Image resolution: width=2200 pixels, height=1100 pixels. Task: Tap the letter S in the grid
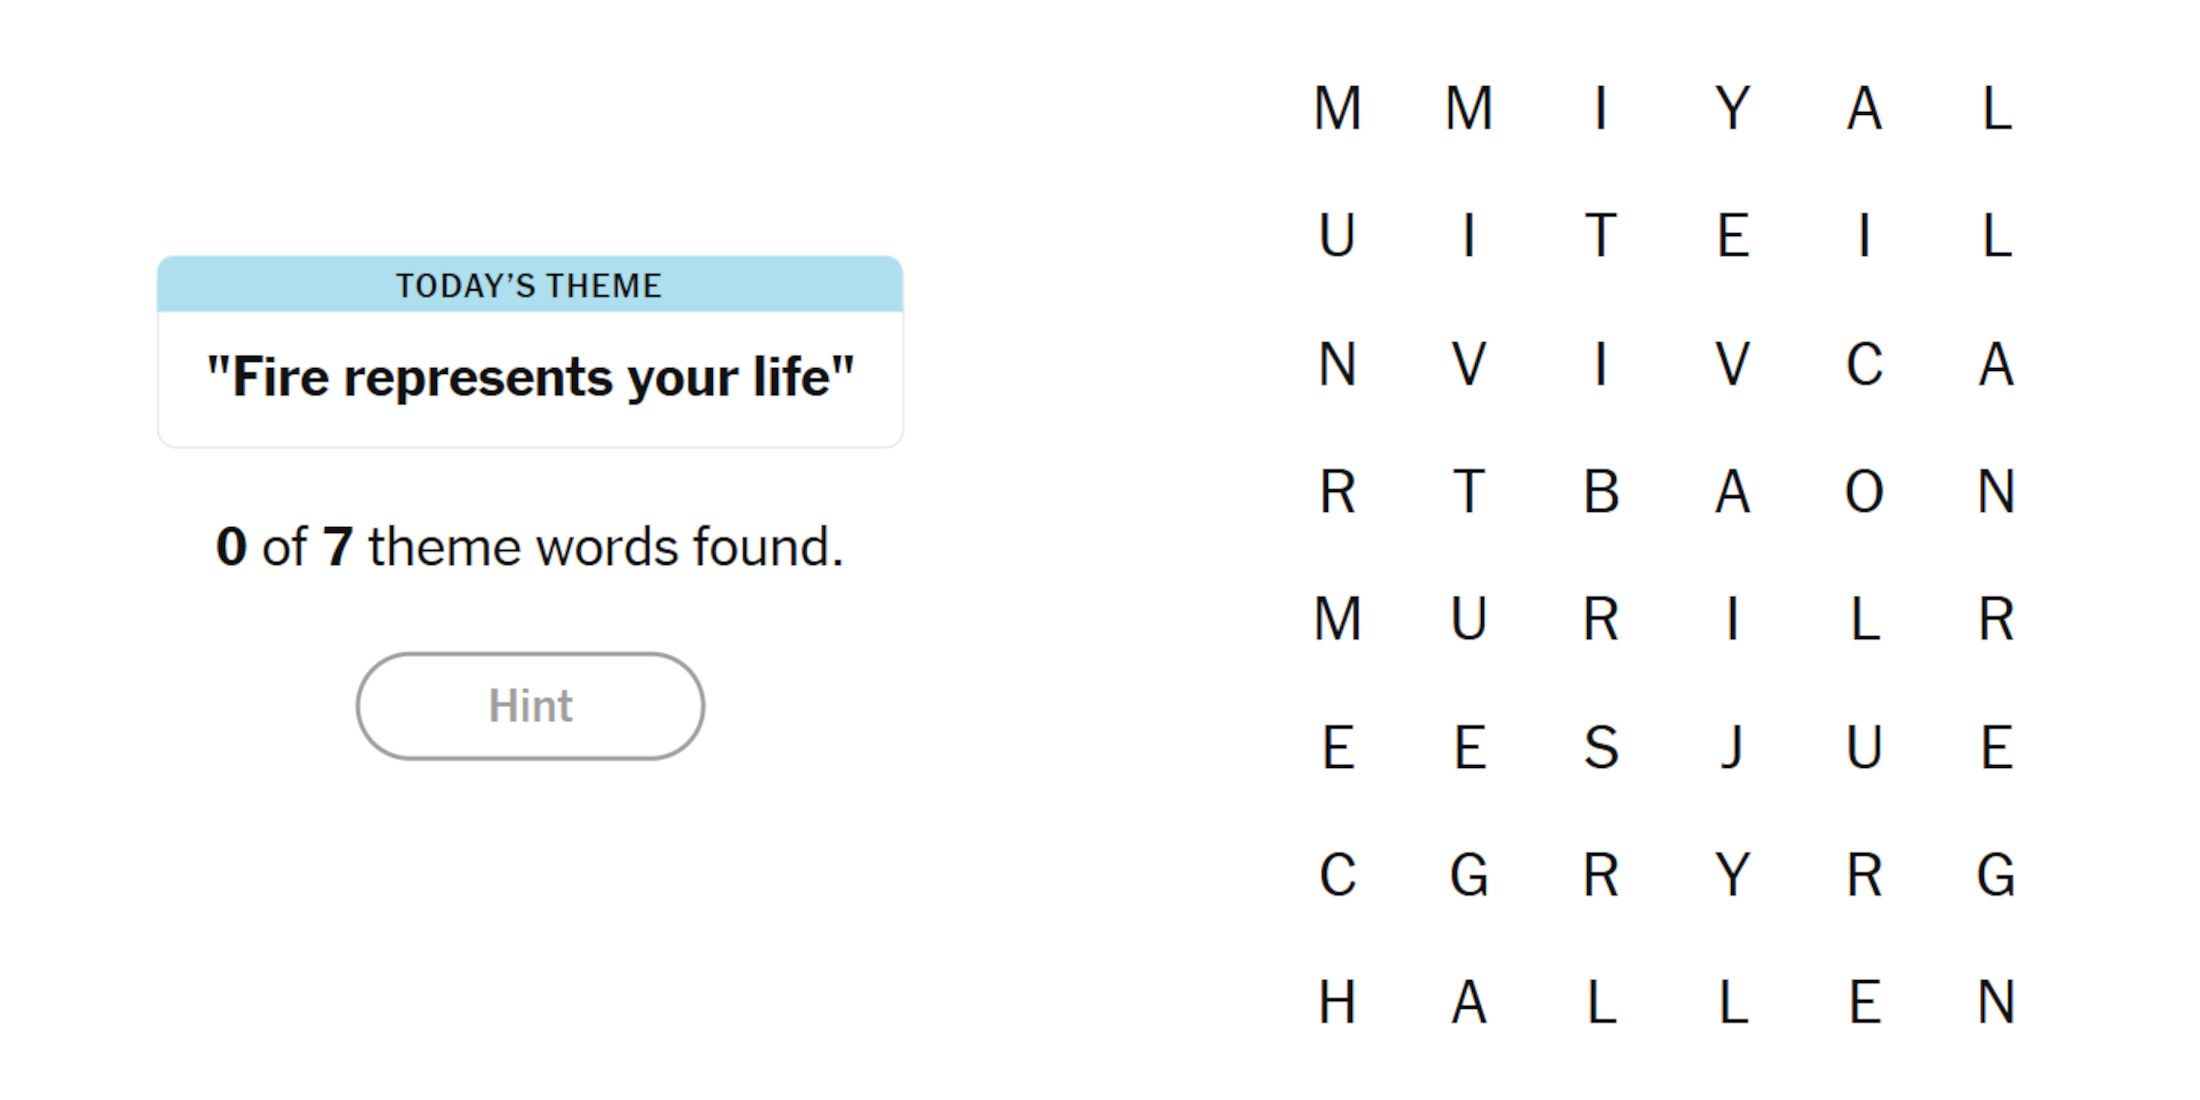point(1601,747)
